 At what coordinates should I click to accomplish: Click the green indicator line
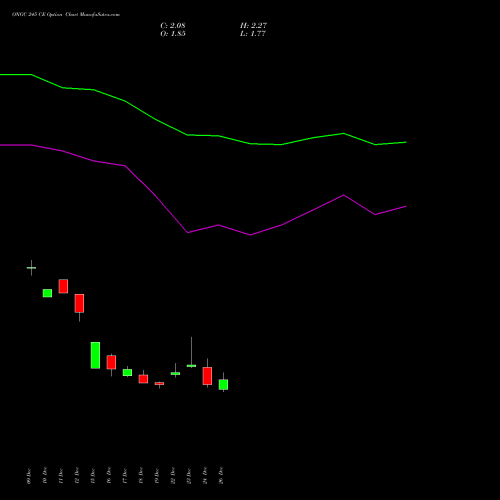tap(187, 135)
